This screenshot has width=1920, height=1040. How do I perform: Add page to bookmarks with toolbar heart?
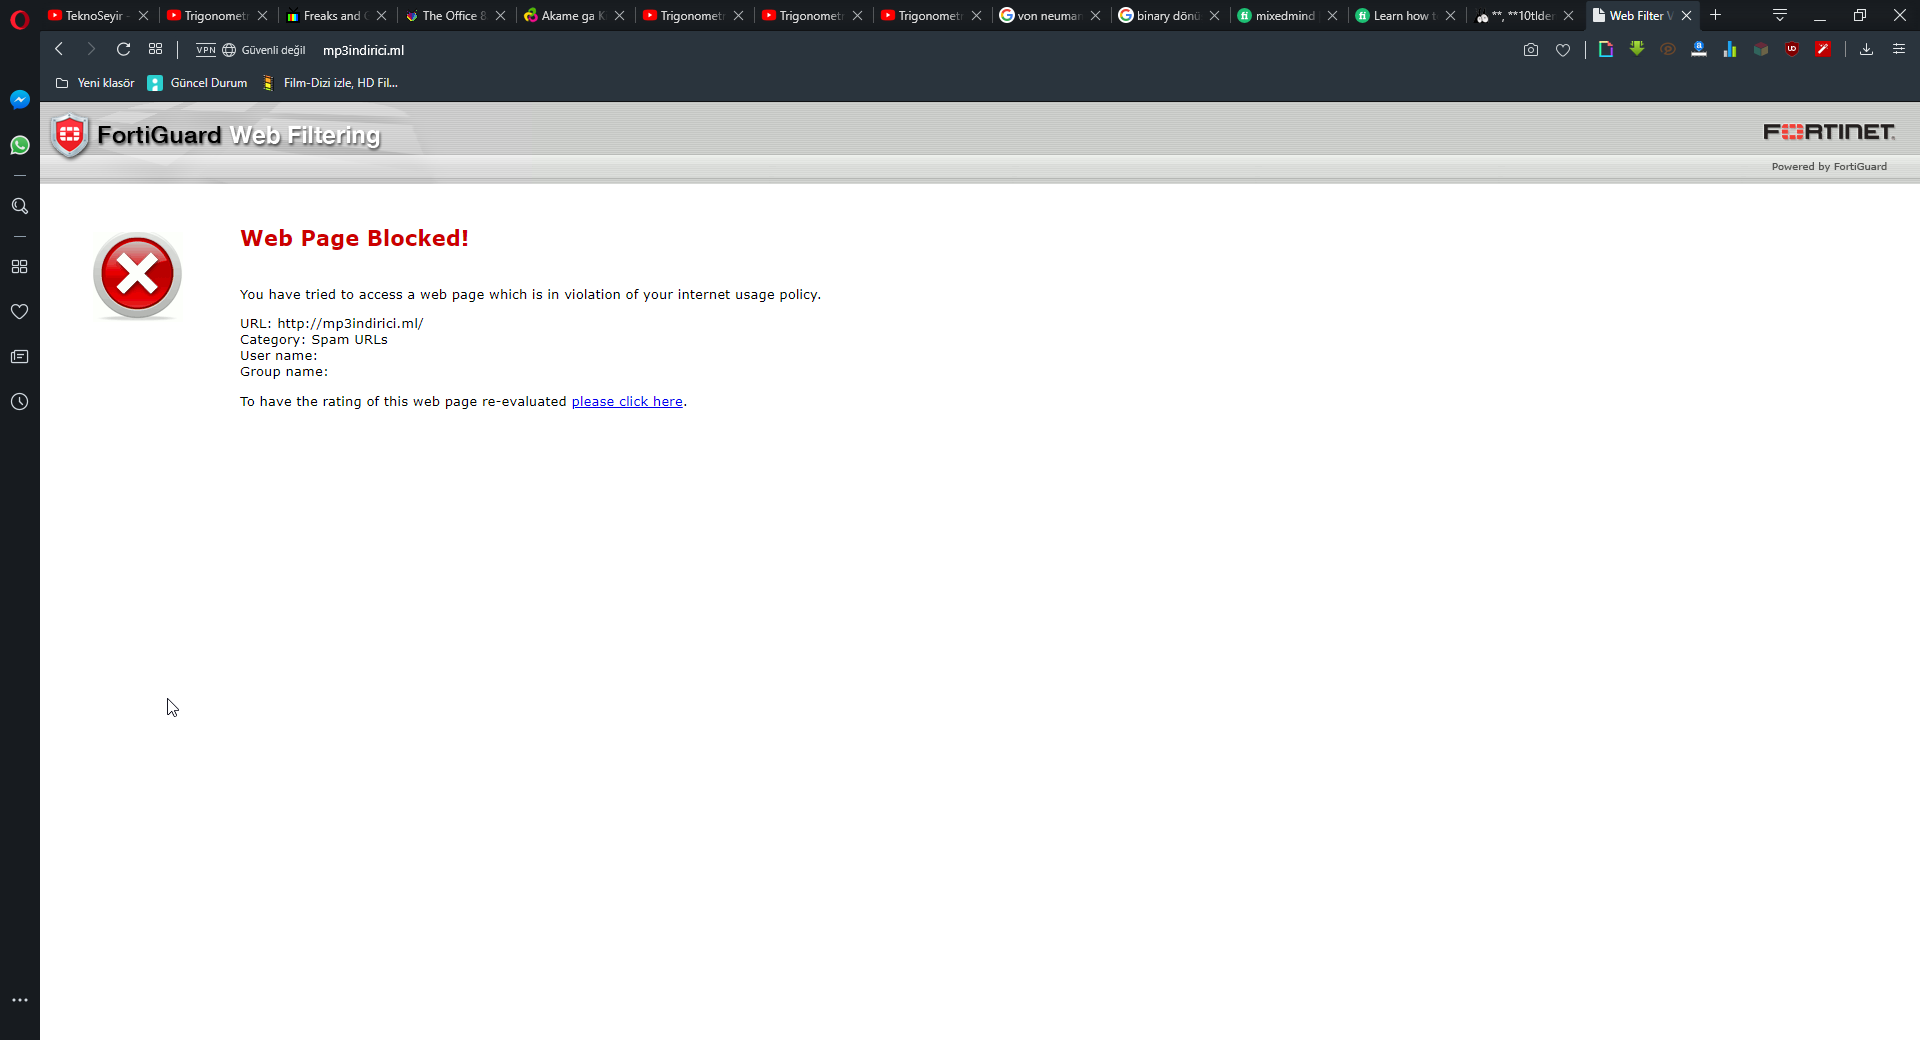(1563, 50)
